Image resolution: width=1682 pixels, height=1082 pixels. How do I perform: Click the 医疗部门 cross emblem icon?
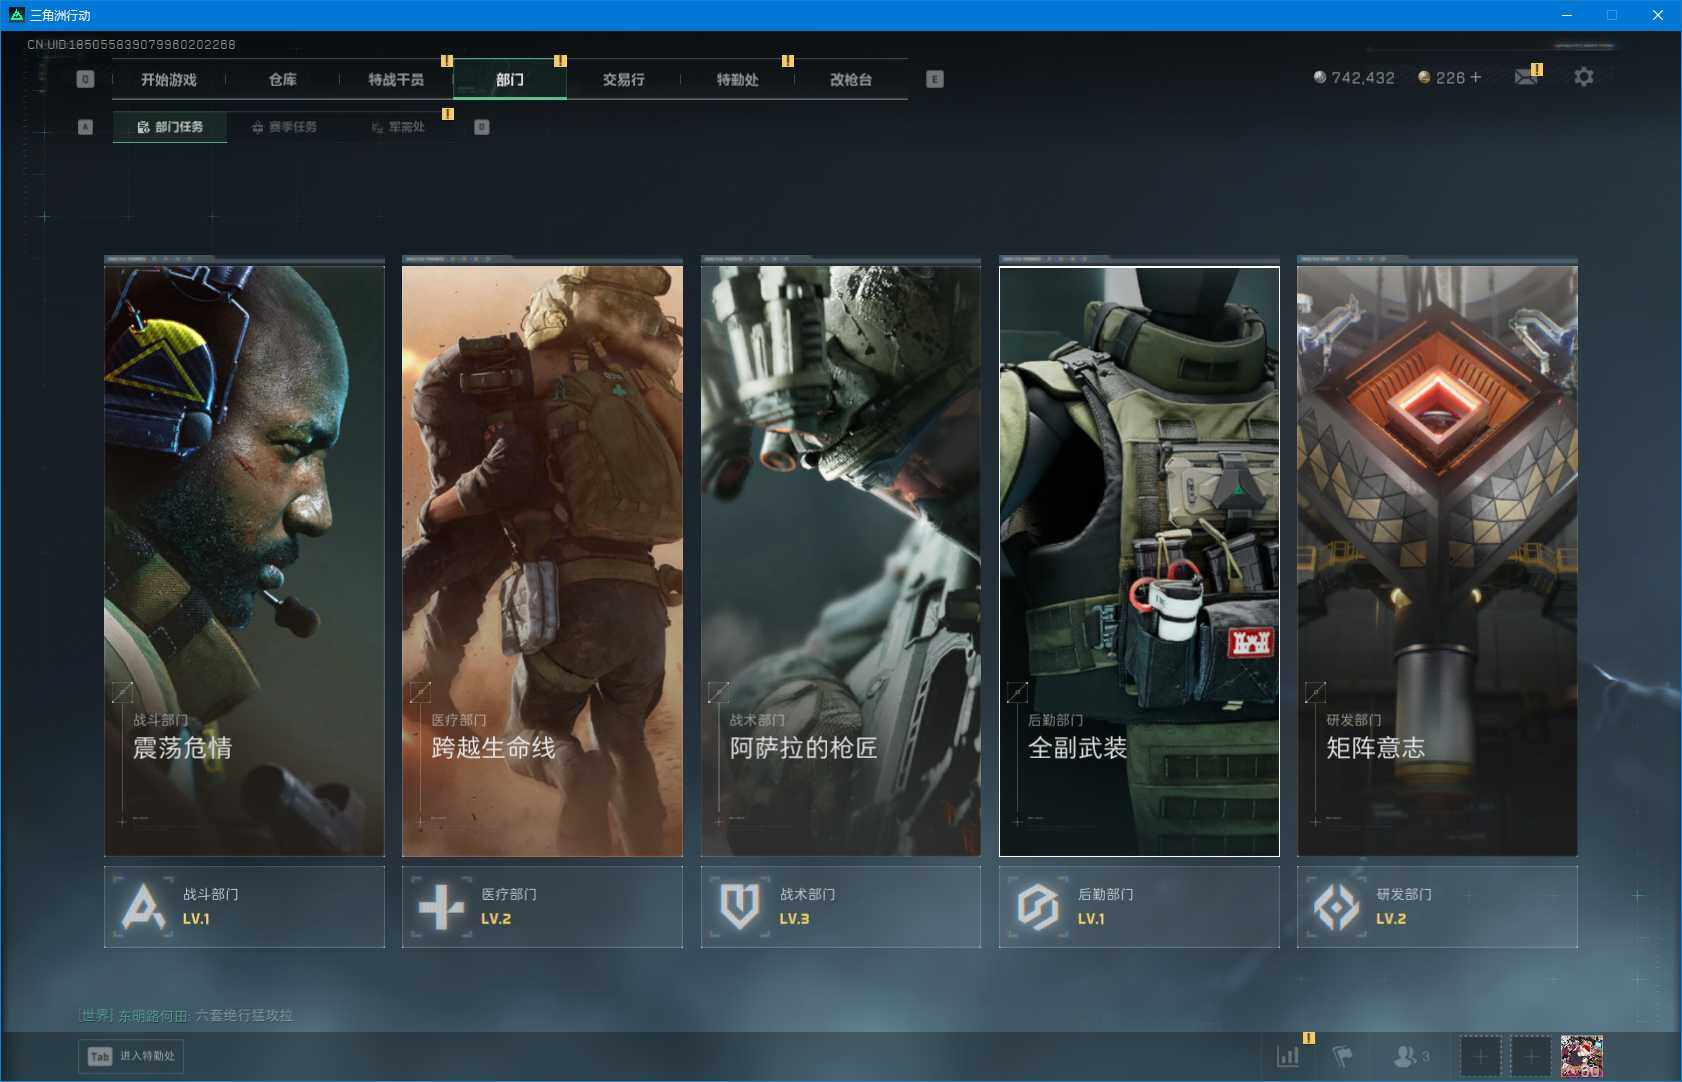coord(441,907)
